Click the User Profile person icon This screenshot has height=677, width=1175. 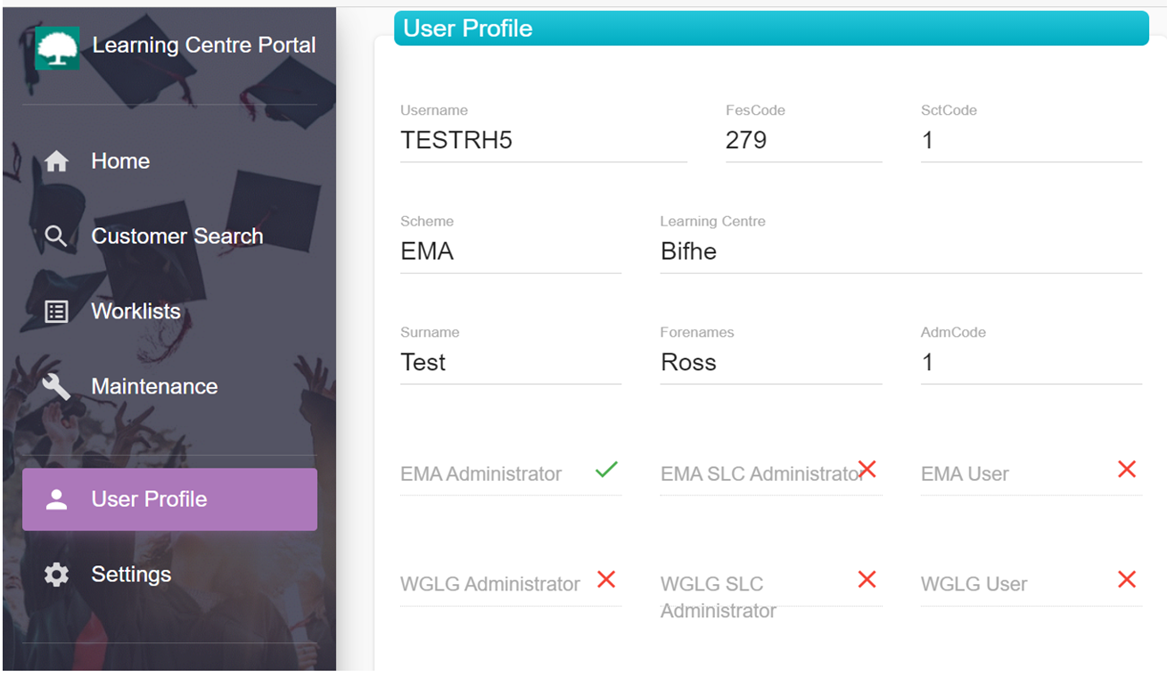click(x=56, y=499)
